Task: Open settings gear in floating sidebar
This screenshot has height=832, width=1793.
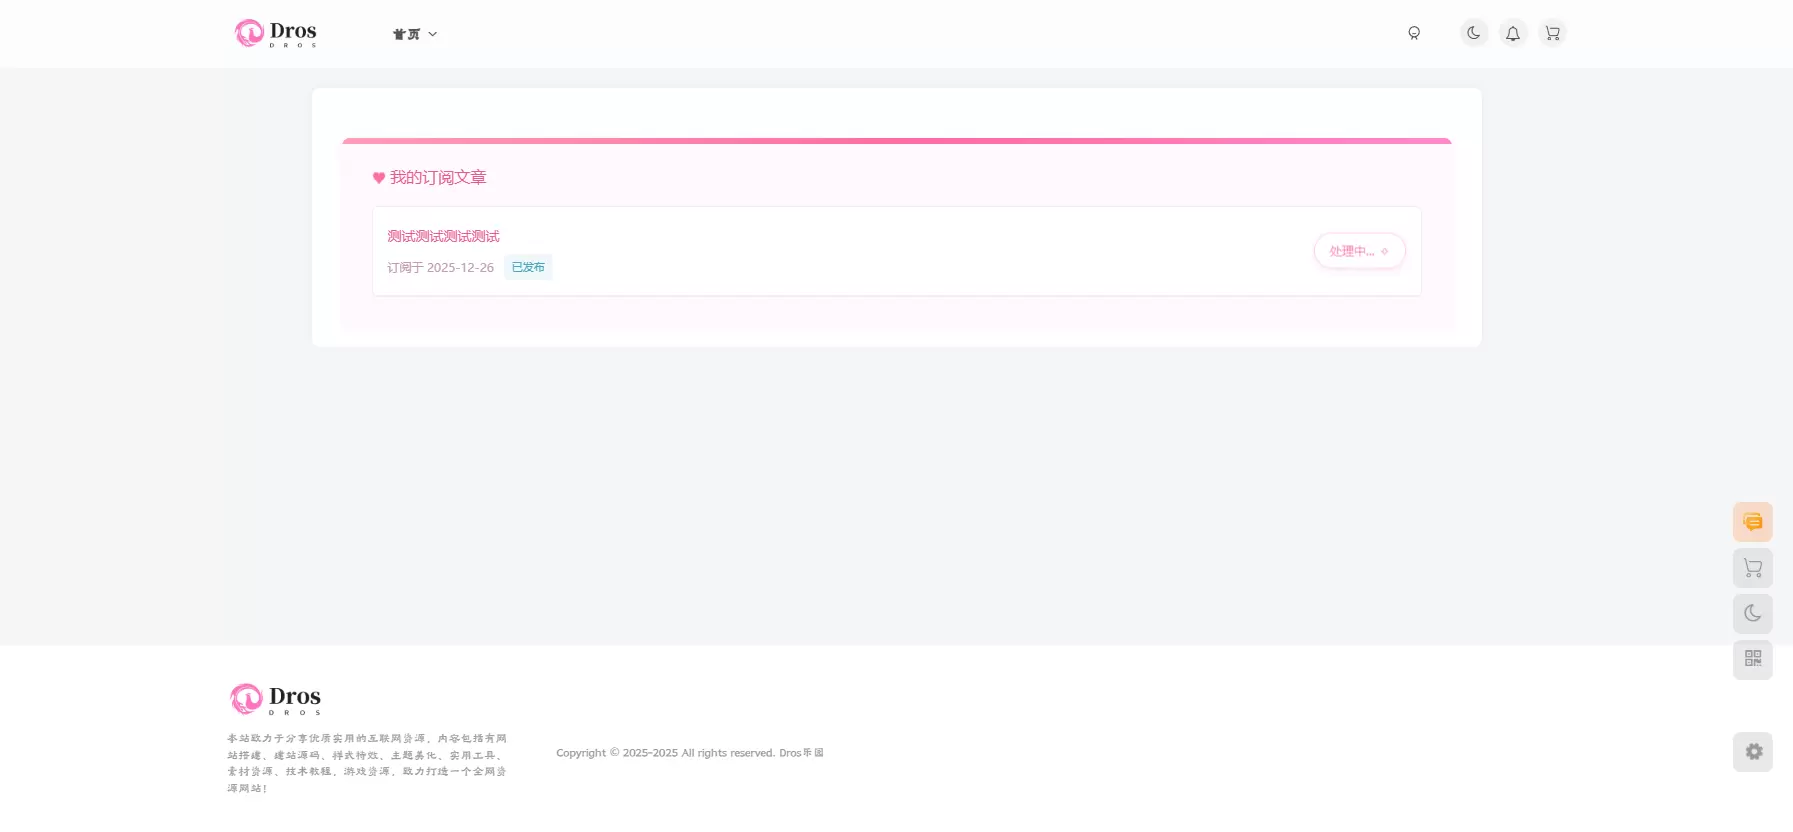Action: [1753, 752]
